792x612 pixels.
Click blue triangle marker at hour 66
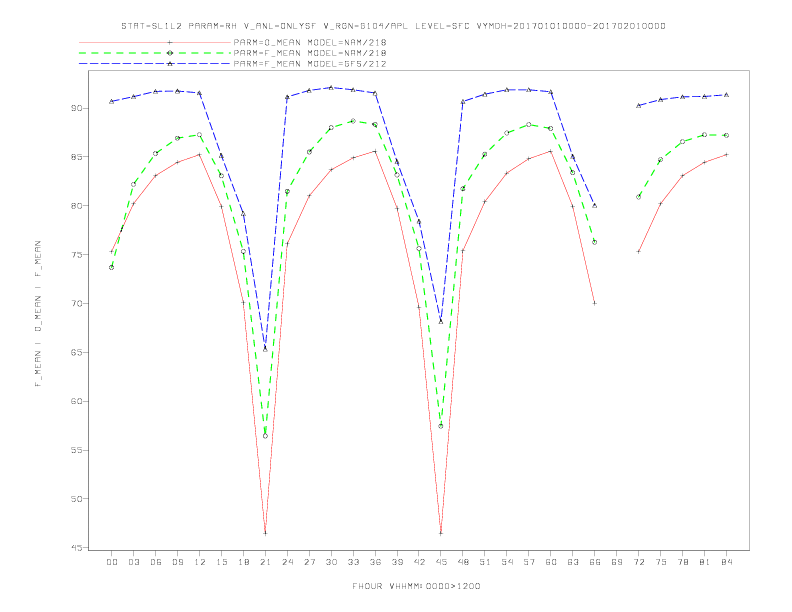click(595, 206)
